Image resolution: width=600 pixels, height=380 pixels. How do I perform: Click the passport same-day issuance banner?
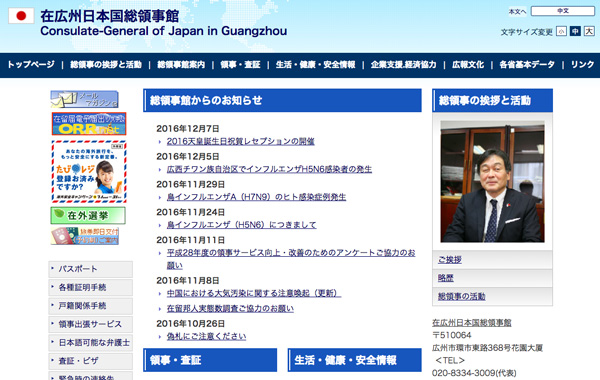click(x=85, y=236)
